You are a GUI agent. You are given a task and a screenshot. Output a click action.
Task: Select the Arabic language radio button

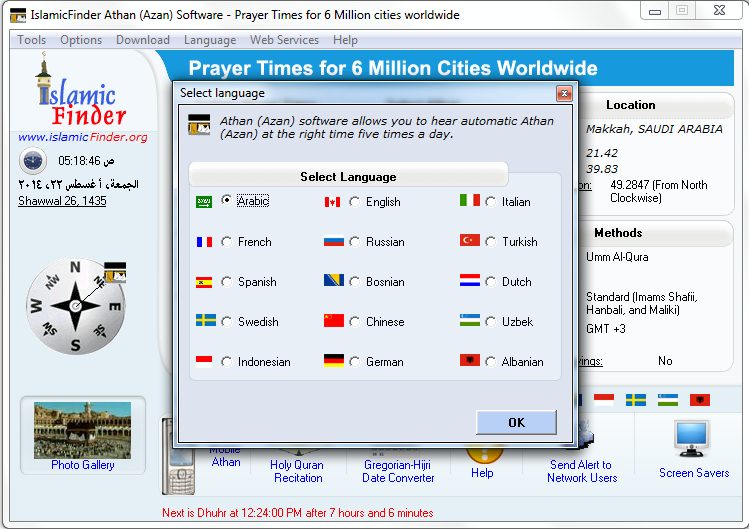click(226, 201)
